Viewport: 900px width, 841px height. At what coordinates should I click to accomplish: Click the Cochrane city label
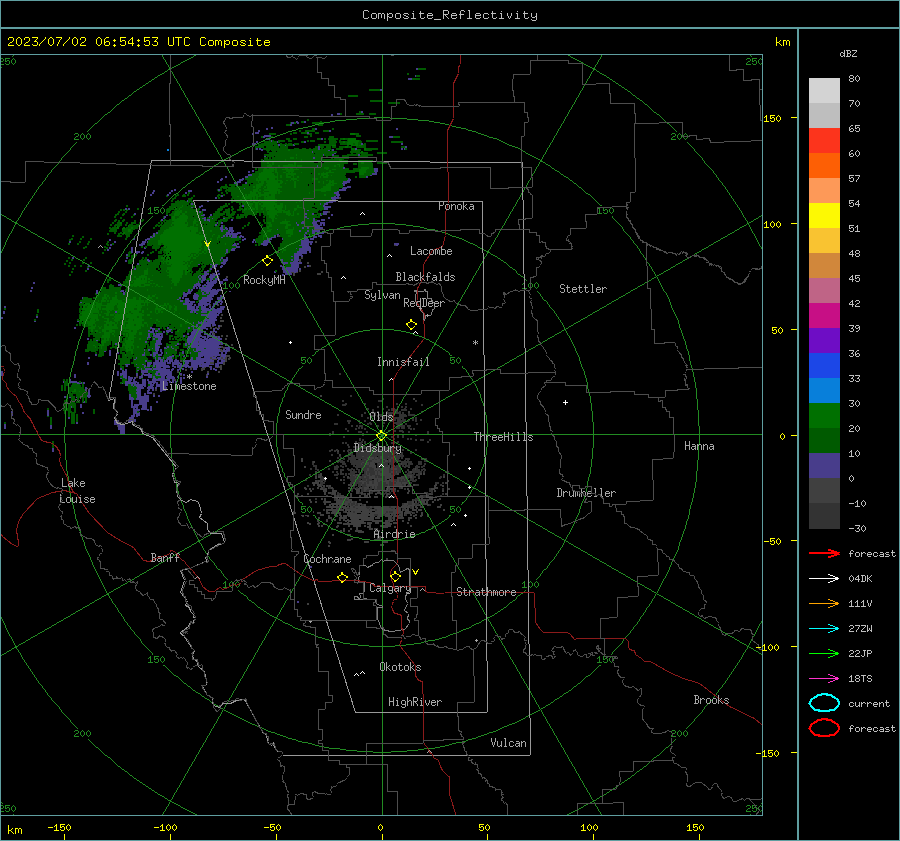[327, 559]
